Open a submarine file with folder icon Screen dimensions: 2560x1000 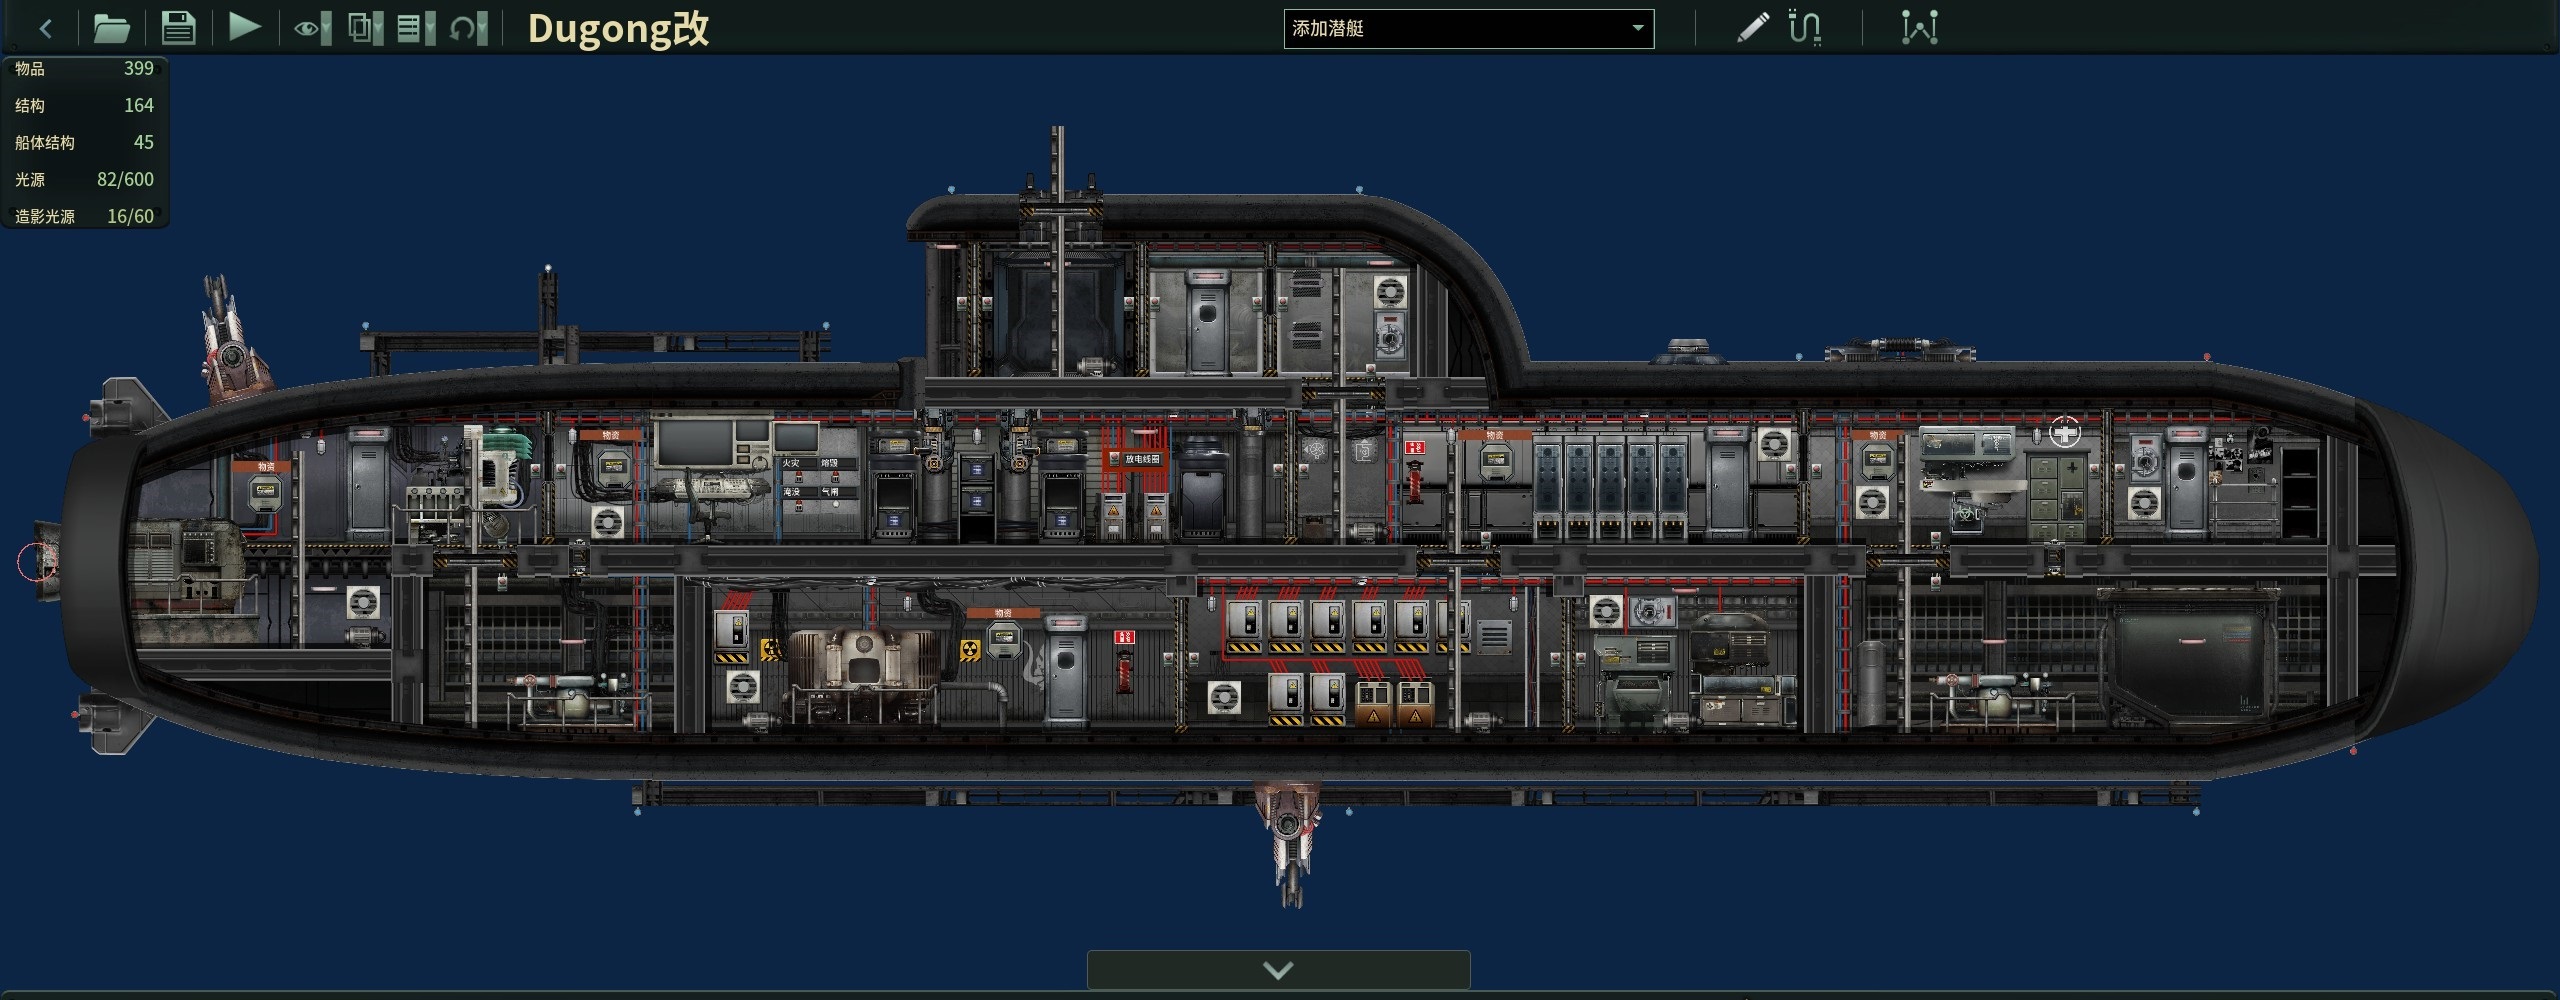click(x=111, y=28)
